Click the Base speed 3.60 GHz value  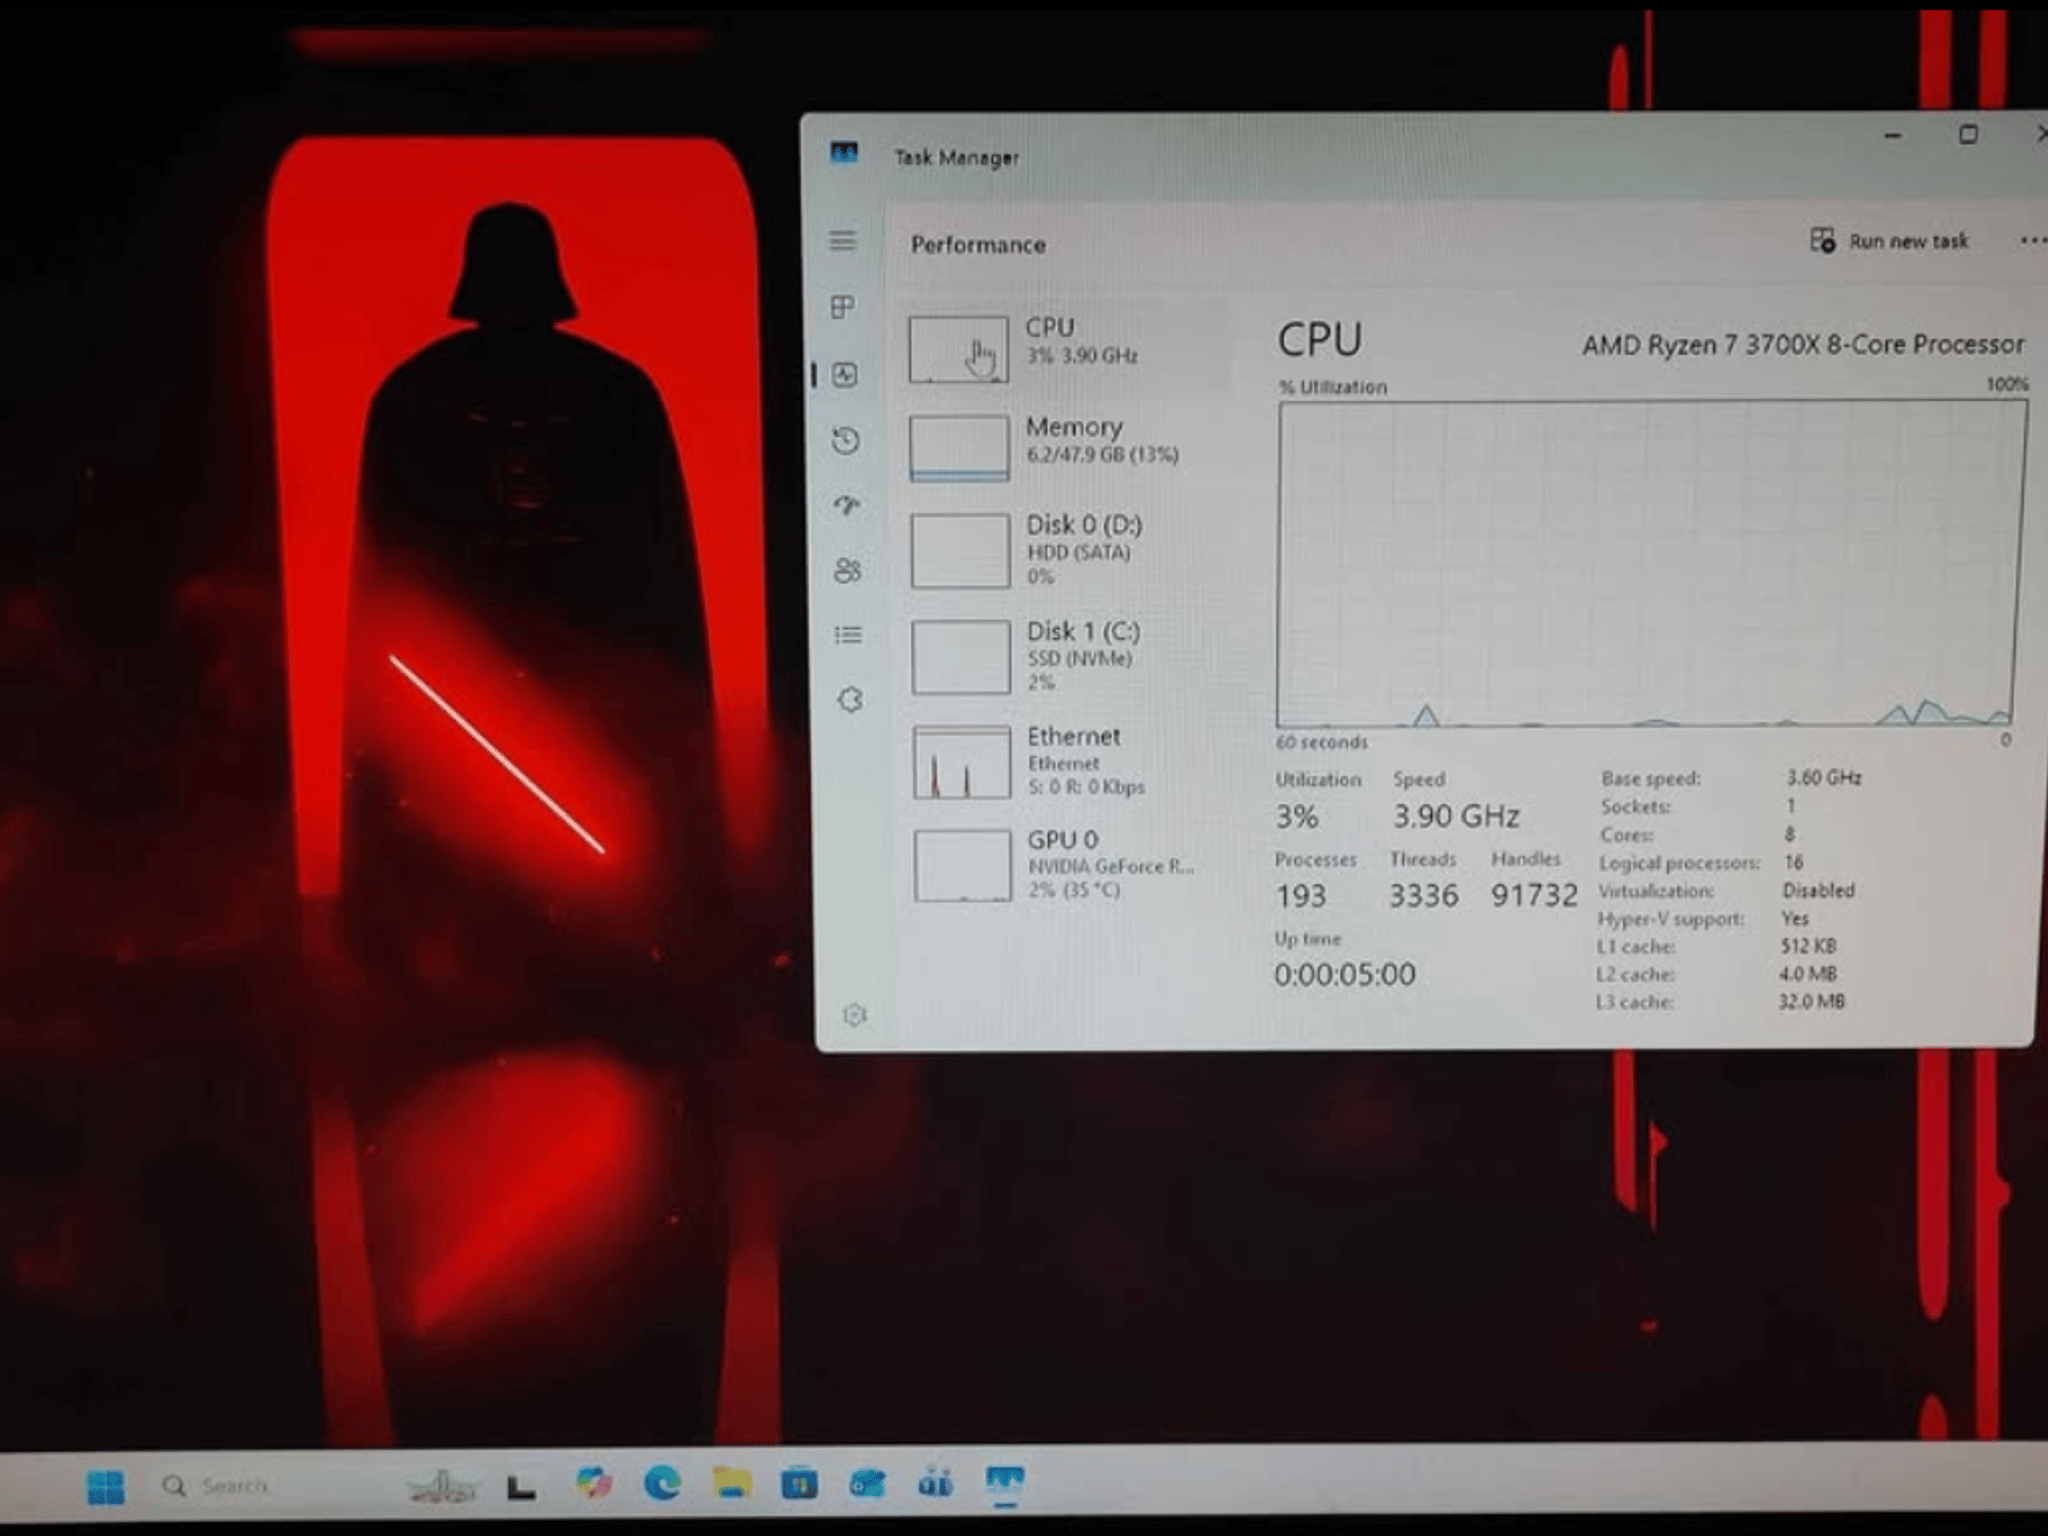(1823, 777)
